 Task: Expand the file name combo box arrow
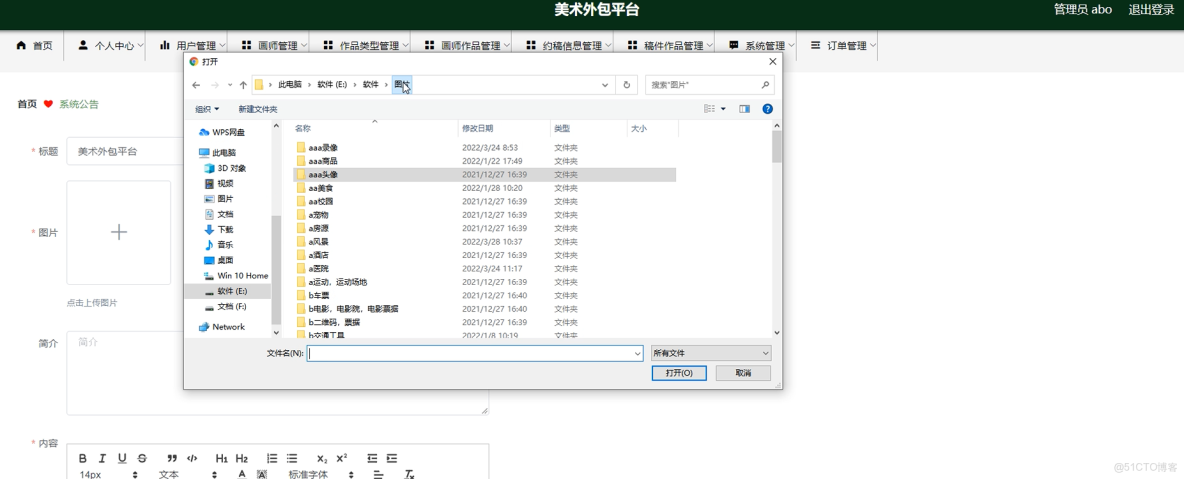[637, 353]
